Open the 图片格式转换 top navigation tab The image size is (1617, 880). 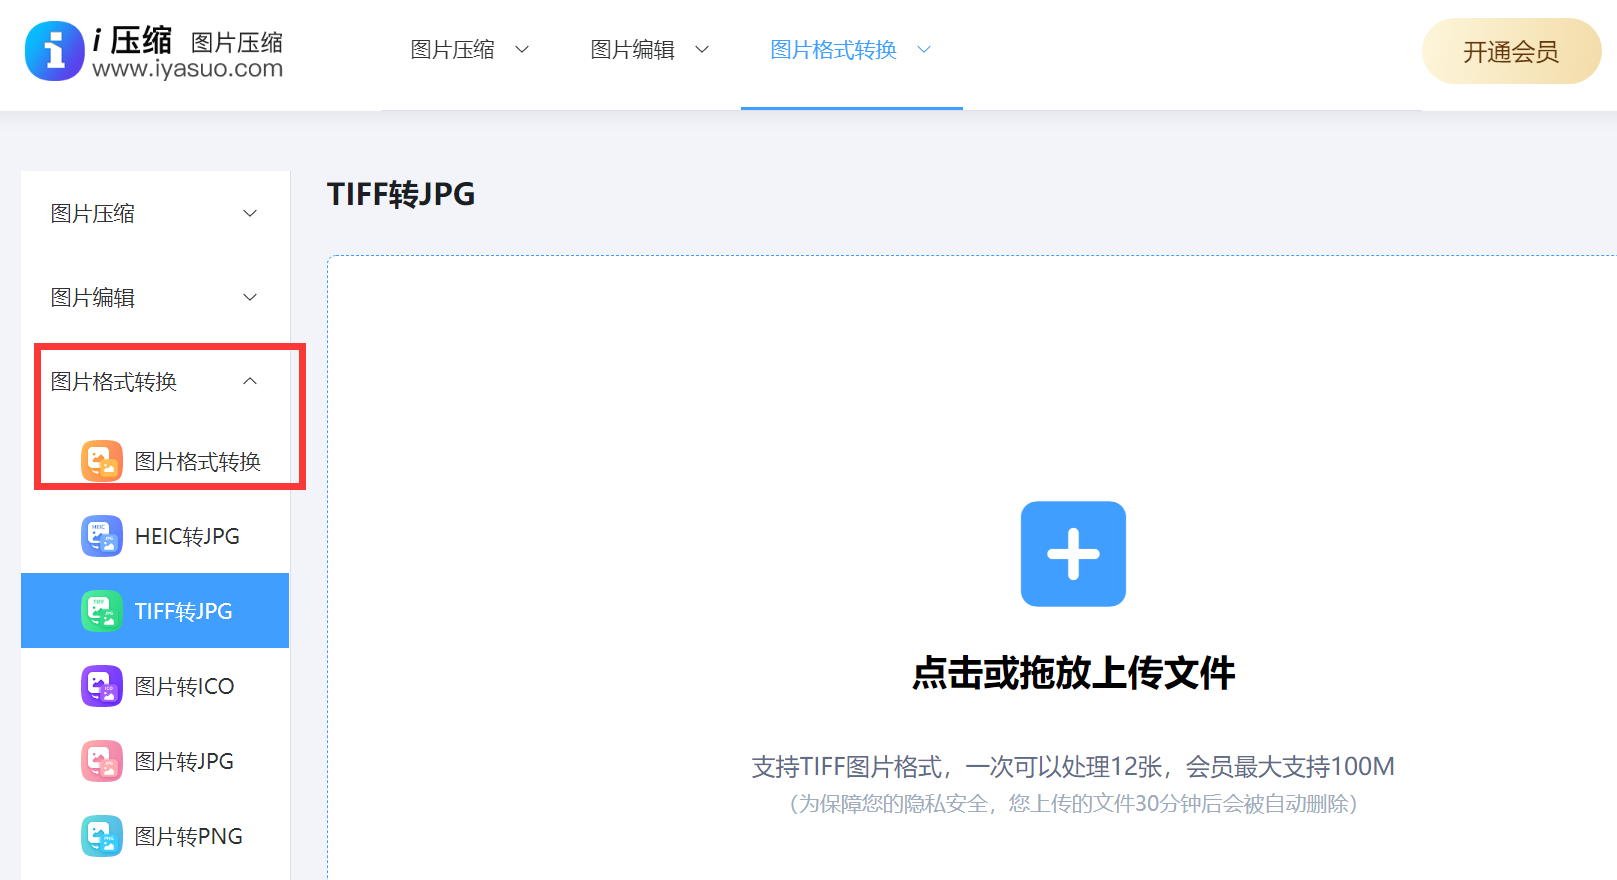pyautogui.click(x=850, y=50)
